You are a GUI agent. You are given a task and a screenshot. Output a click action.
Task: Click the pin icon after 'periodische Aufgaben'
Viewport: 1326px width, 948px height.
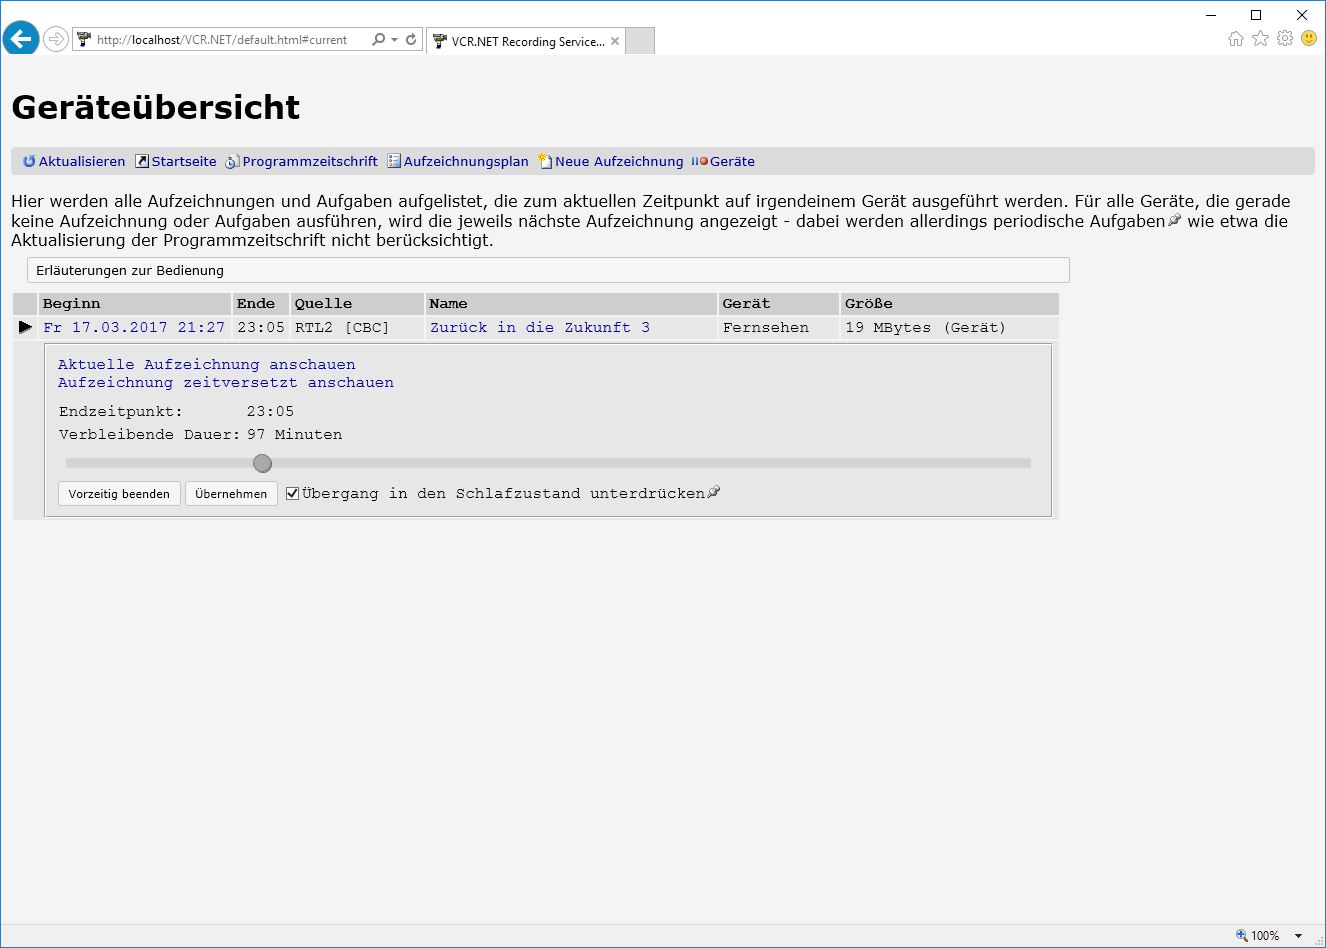1175,220
